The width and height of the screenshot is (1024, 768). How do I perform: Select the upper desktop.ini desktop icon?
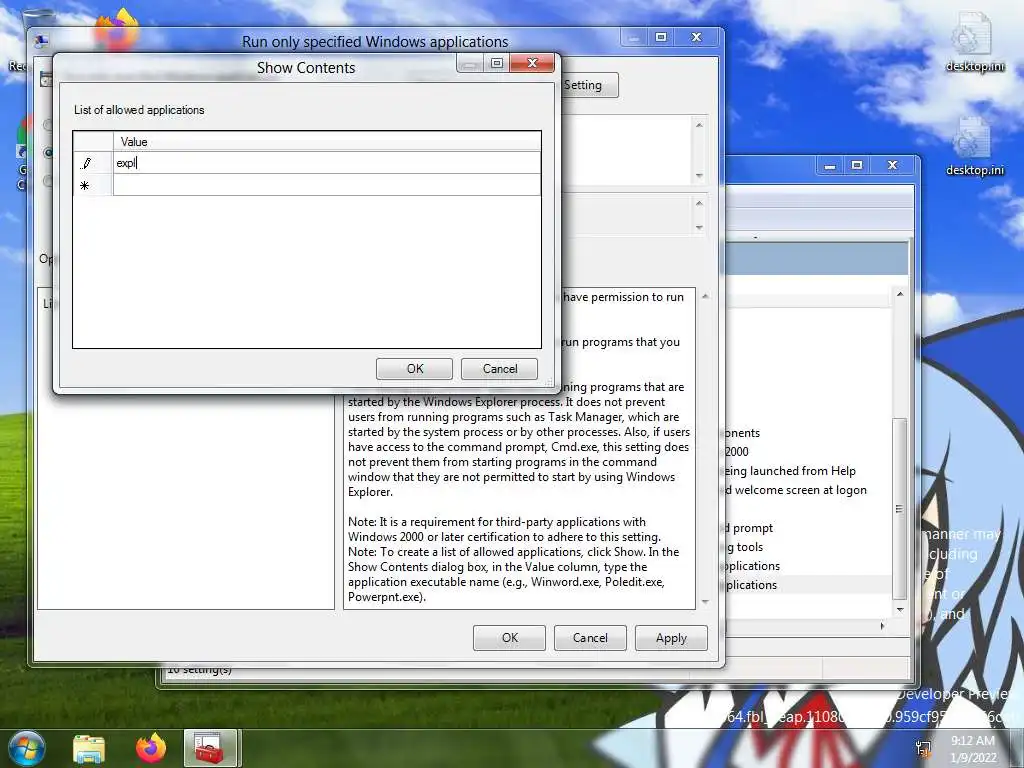tap(974, 42)
